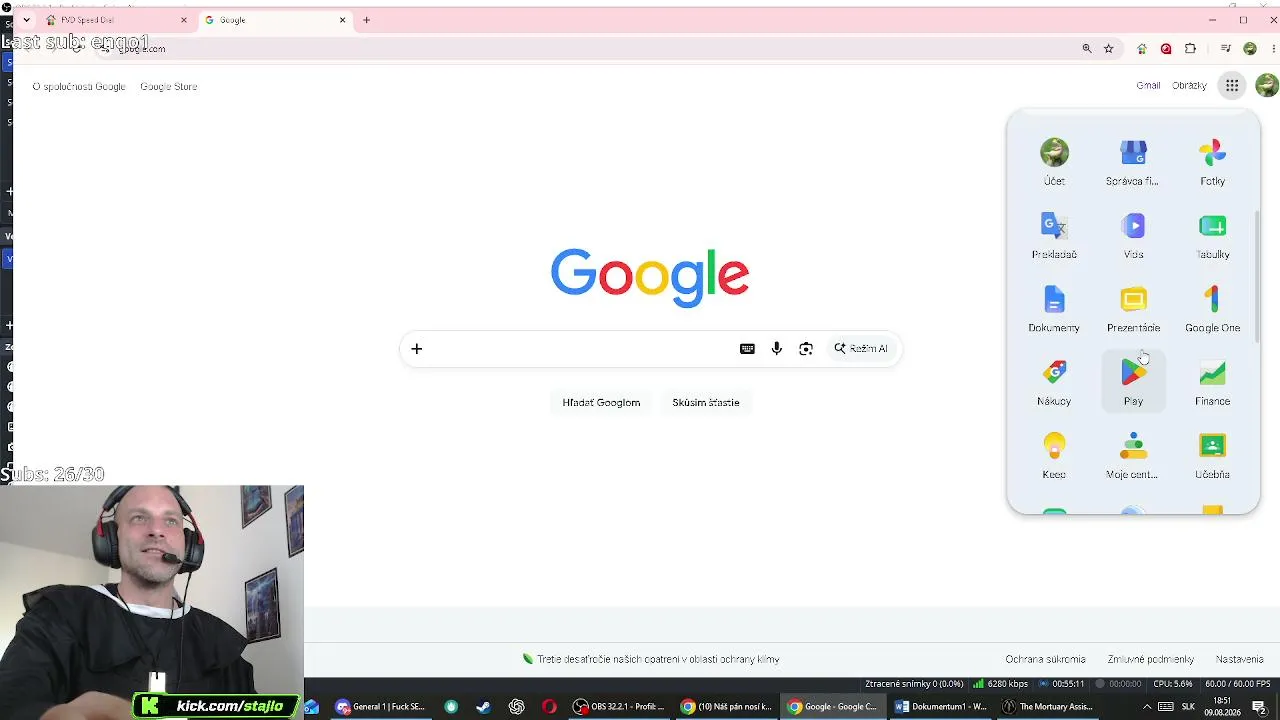Change the SLK keyboard language in tray
Viewport: 1280px width, 720px height.
click(x=1188, y=707)
